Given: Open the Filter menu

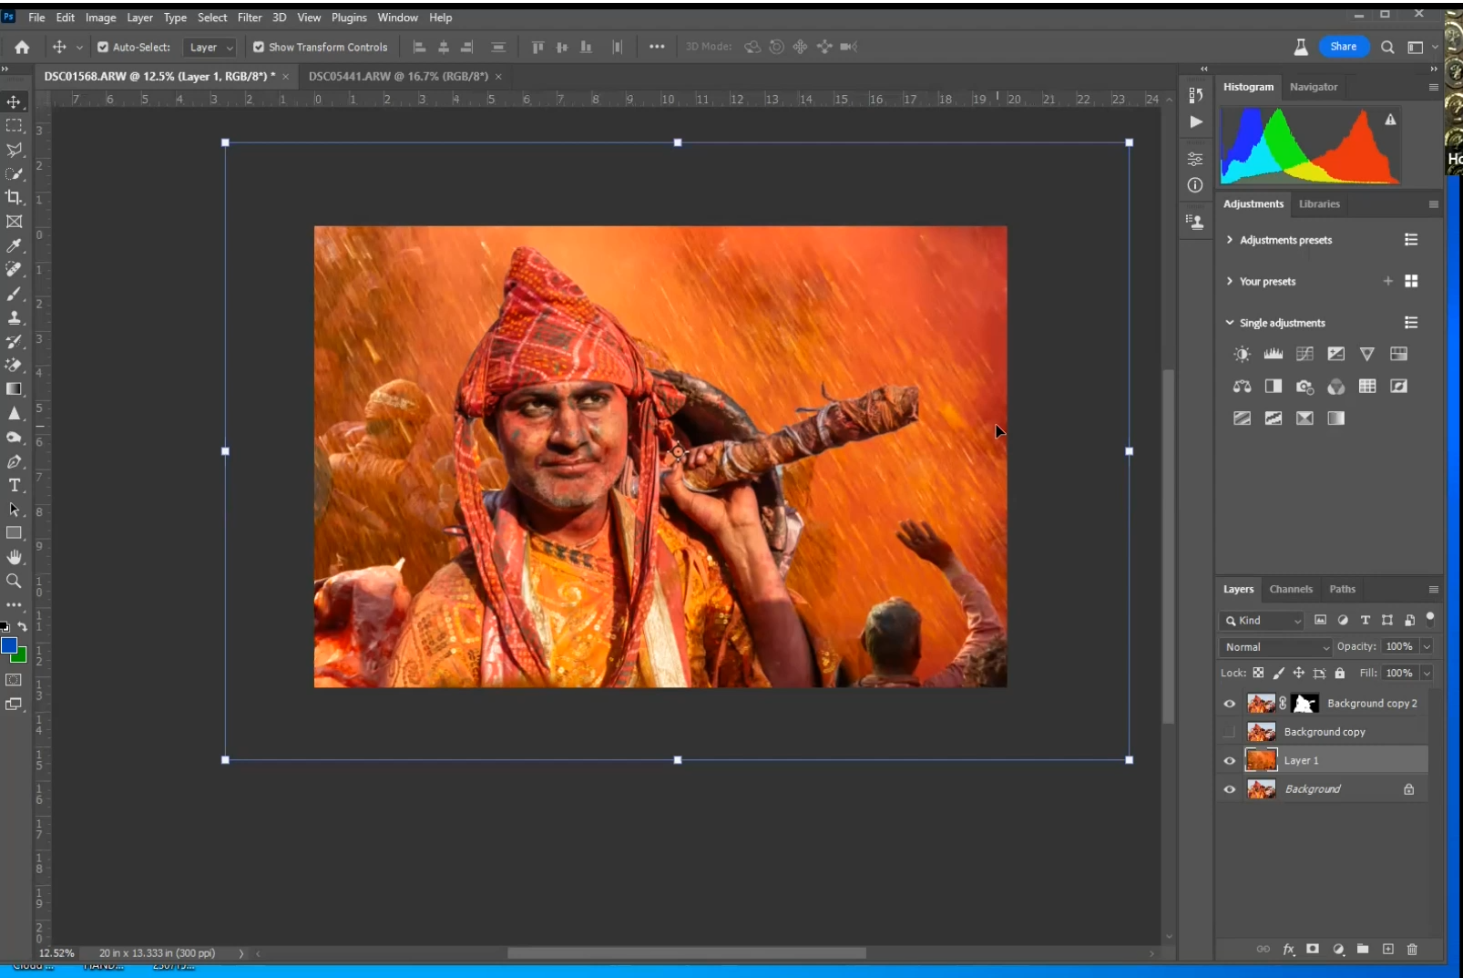Looking at the screenshot, I should [249, 17].
